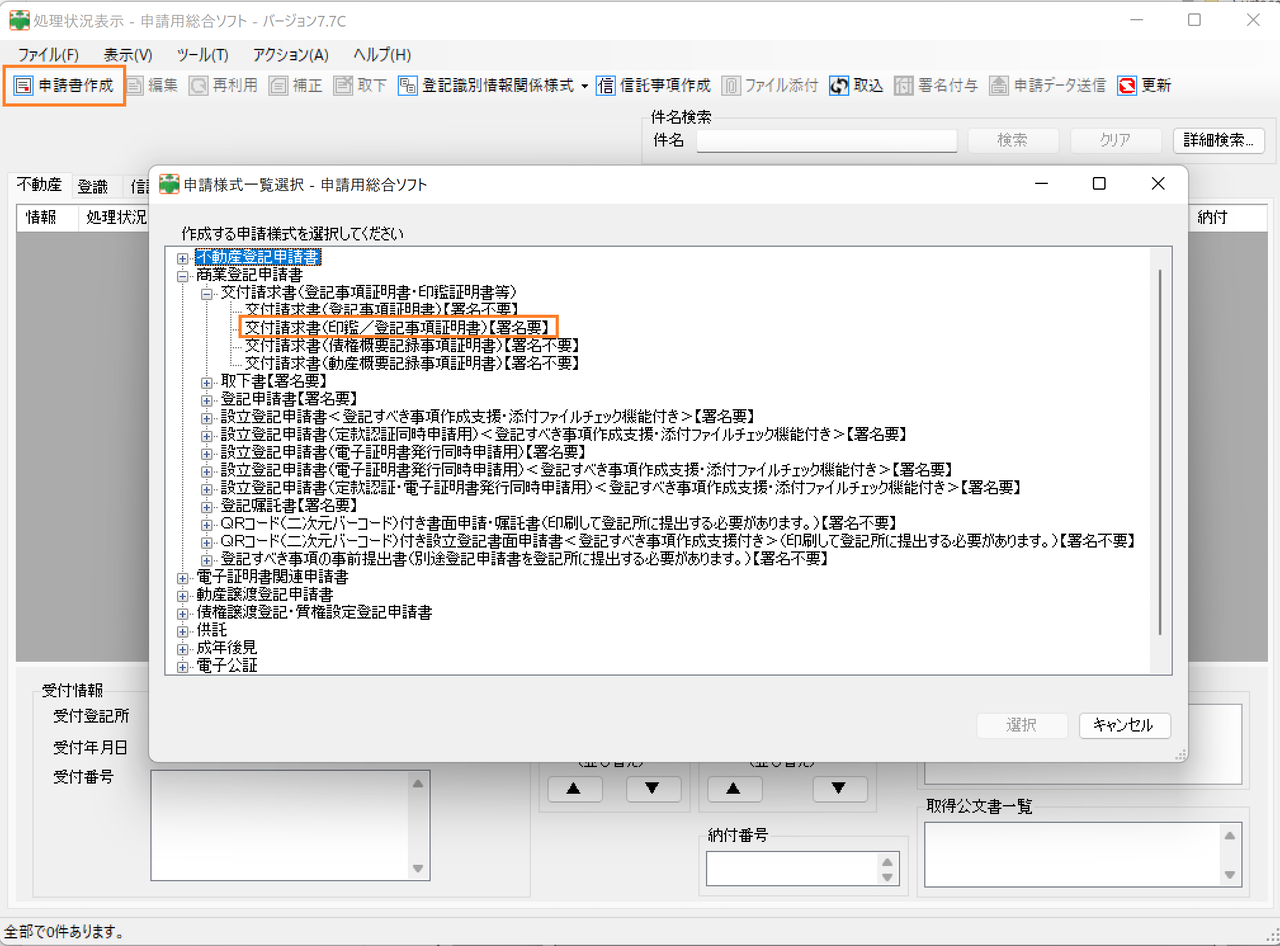Open the 補正 function icon
Viewport: 1280px width, 946px height.
[x=290, y=86]
